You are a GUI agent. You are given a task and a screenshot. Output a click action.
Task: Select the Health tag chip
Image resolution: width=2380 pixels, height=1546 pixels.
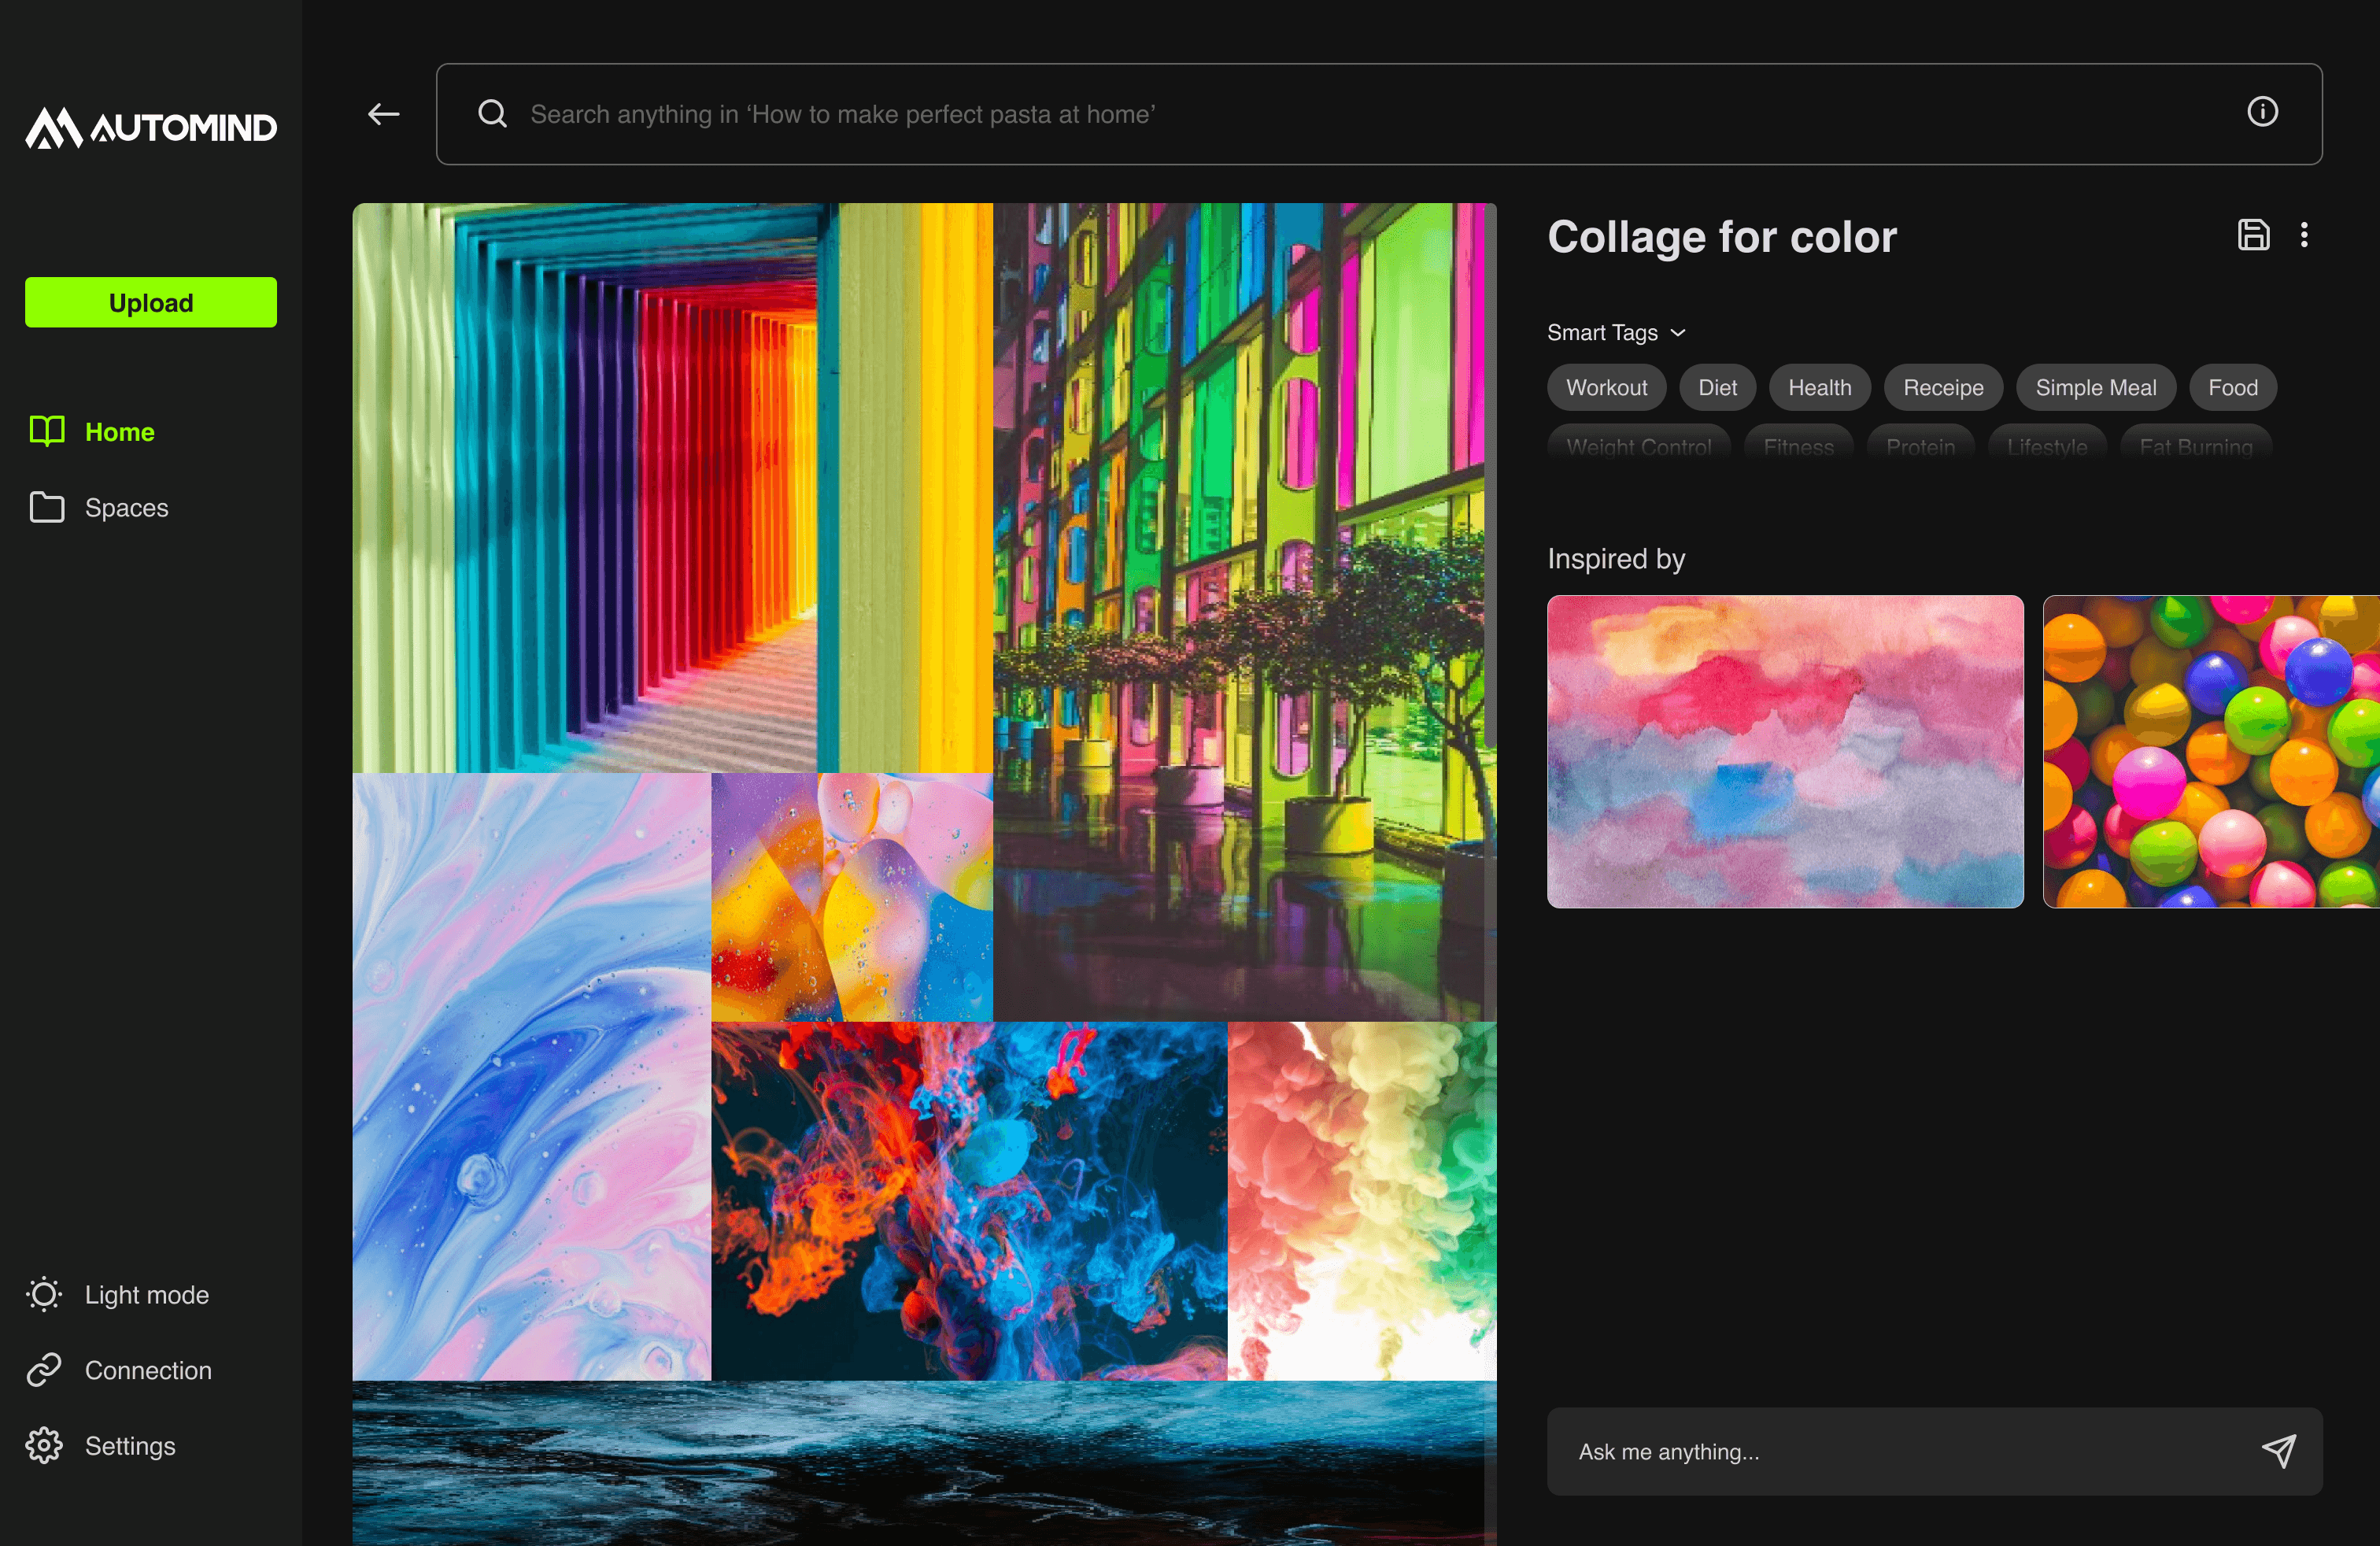(x=1819, y=387)
